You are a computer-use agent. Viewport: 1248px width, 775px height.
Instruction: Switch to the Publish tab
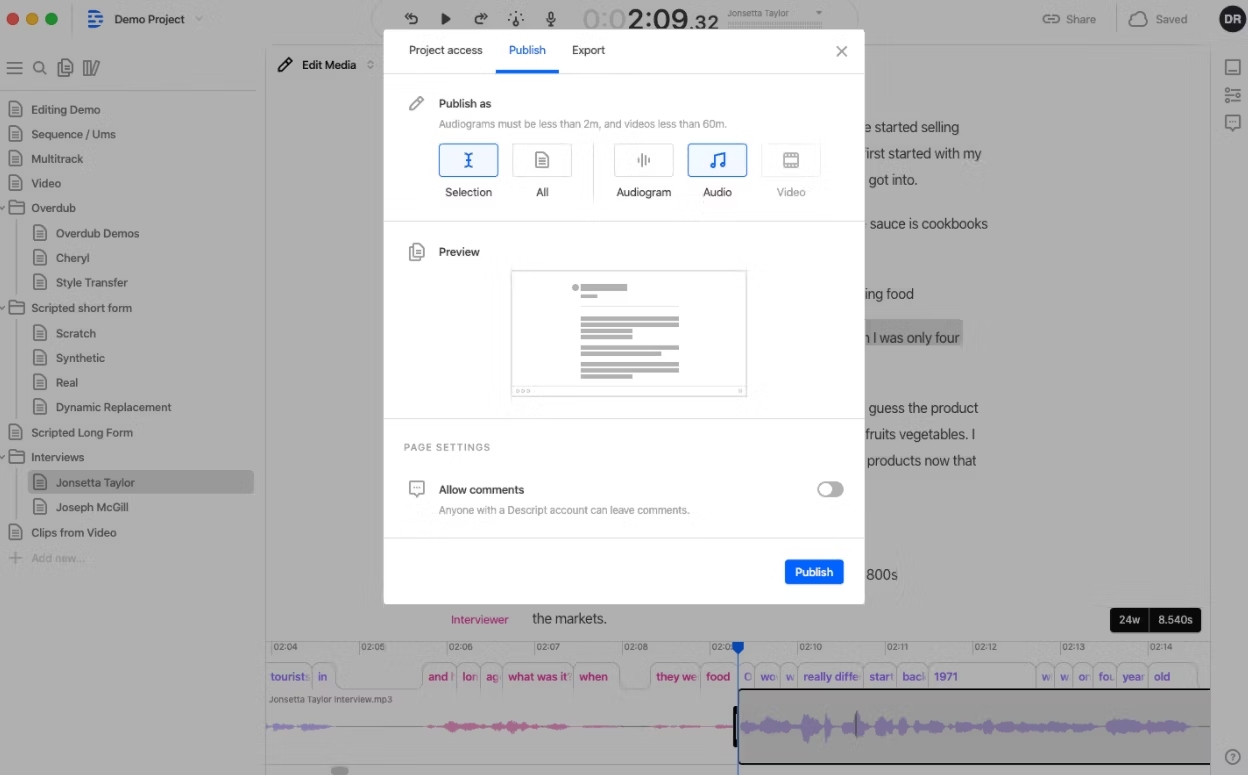coord(527,50)
